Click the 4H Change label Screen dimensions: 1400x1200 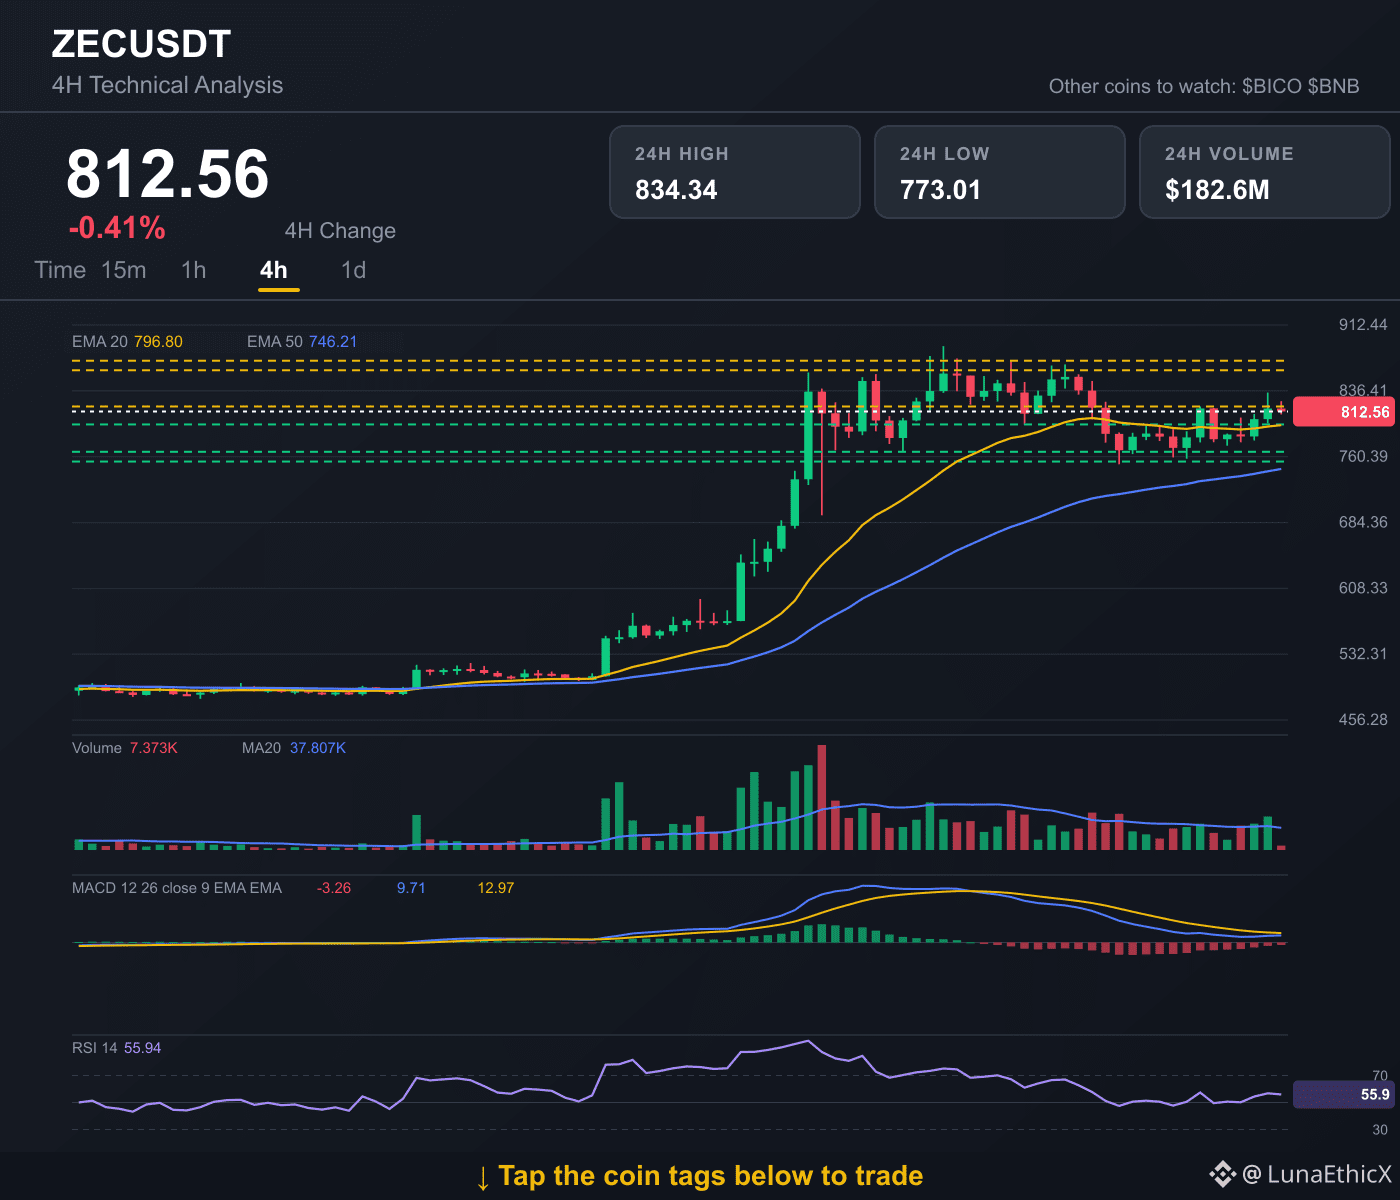[x=340, y=231]
